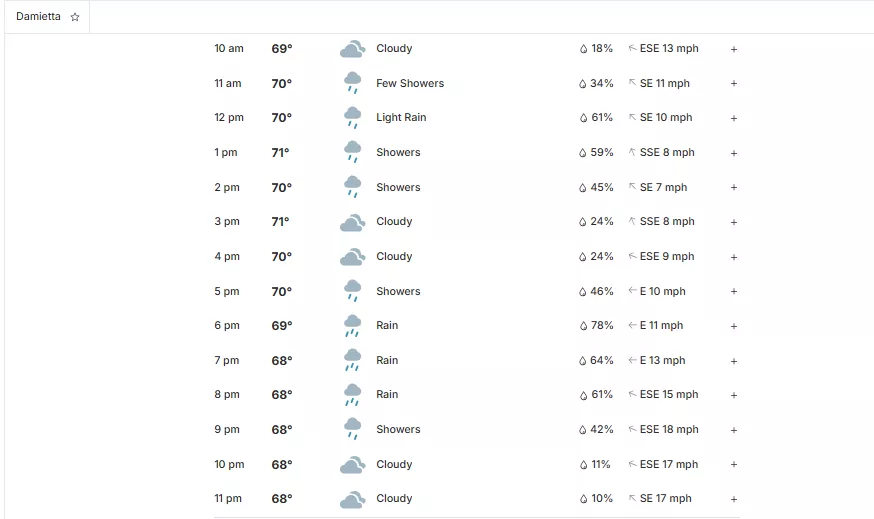874x519 pixels.
Task: Click the rain icon at 6 pm
Action: point(352,326)
